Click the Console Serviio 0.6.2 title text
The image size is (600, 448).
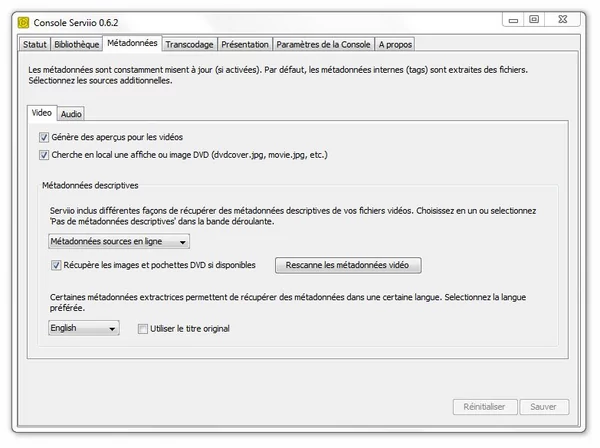tap(76, 23)
